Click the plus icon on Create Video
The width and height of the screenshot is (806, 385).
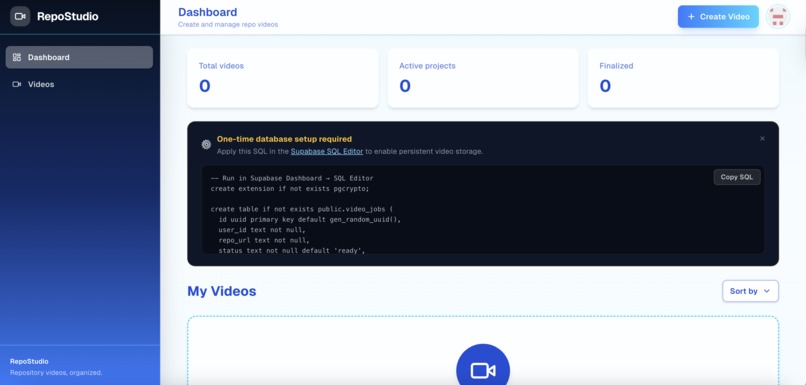coord(691,16)
